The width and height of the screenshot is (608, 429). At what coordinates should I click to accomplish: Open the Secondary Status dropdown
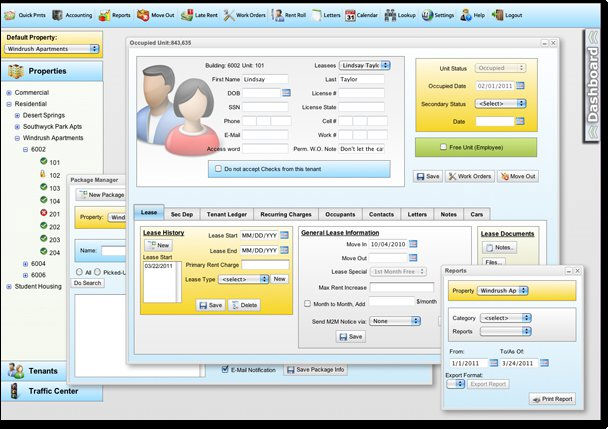500,104
